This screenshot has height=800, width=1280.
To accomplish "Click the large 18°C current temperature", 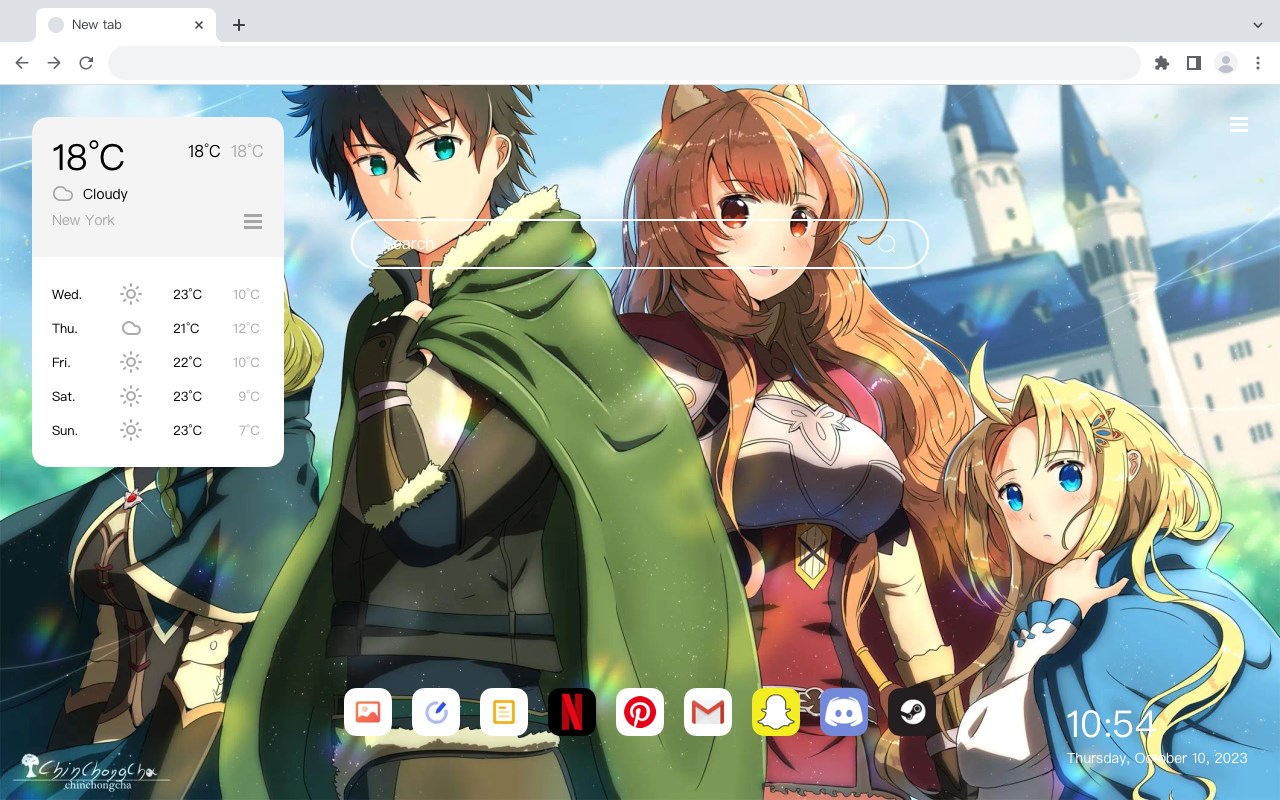I will coord(88,157).
